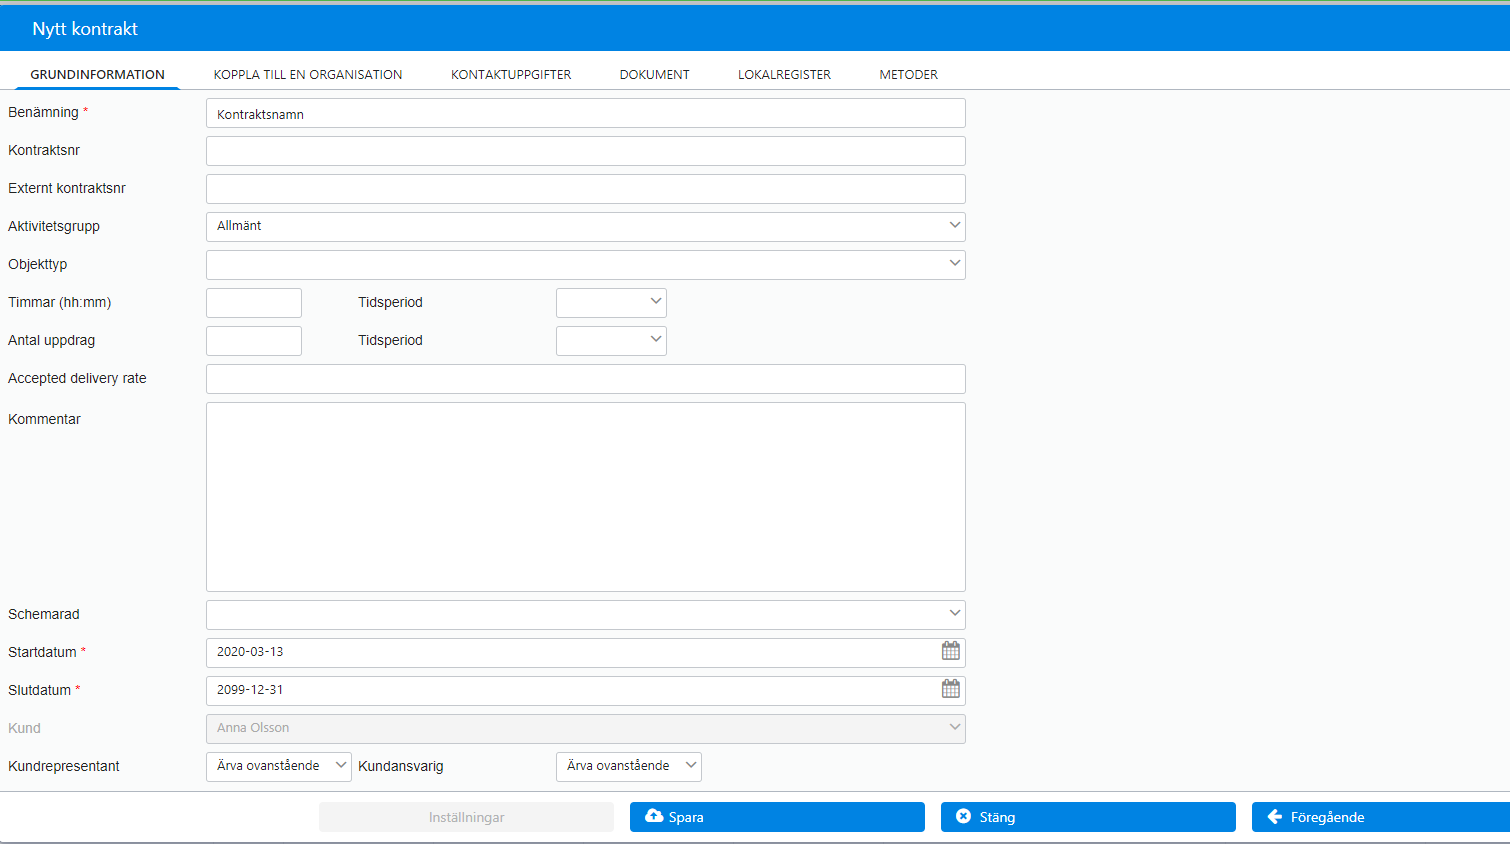Click the Benämning label
1510x844 pixels.
click(43, 112)
